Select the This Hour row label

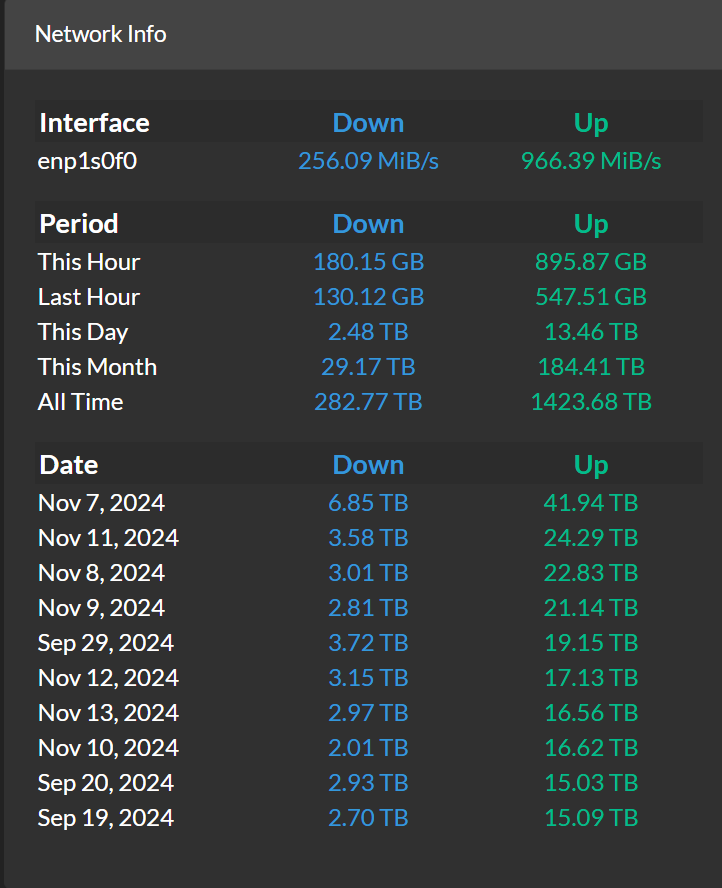click(89, 262)
